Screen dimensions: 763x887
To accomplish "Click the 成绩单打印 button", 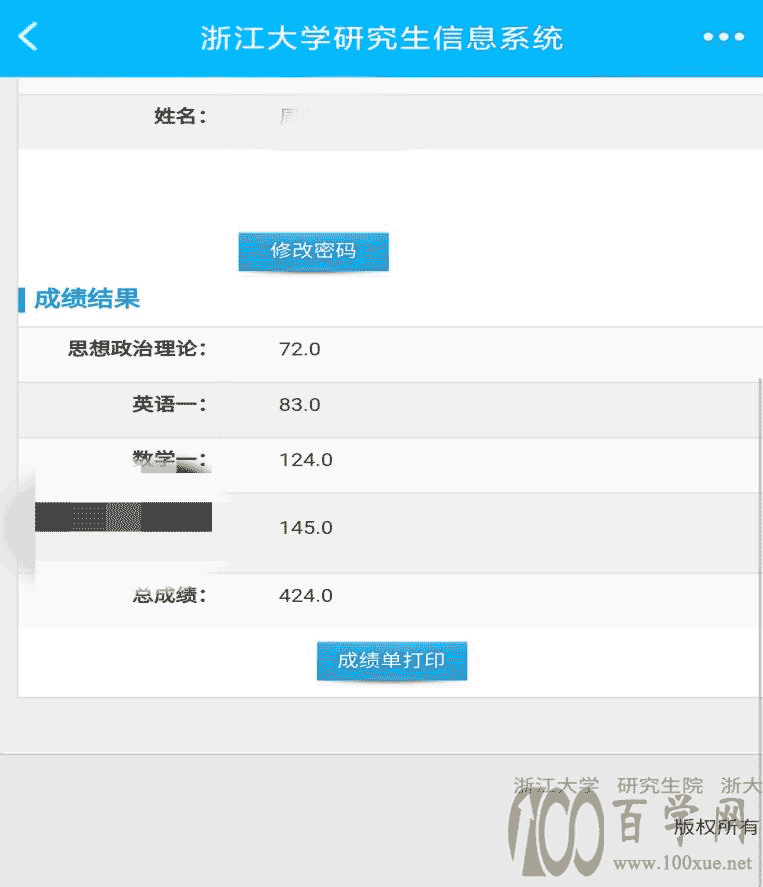I will (391, 660).
